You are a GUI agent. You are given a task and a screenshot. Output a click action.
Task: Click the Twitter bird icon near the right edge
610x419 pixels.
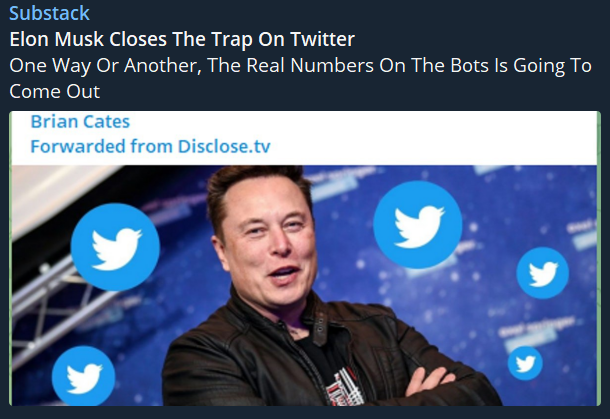[x=542, y=272]
